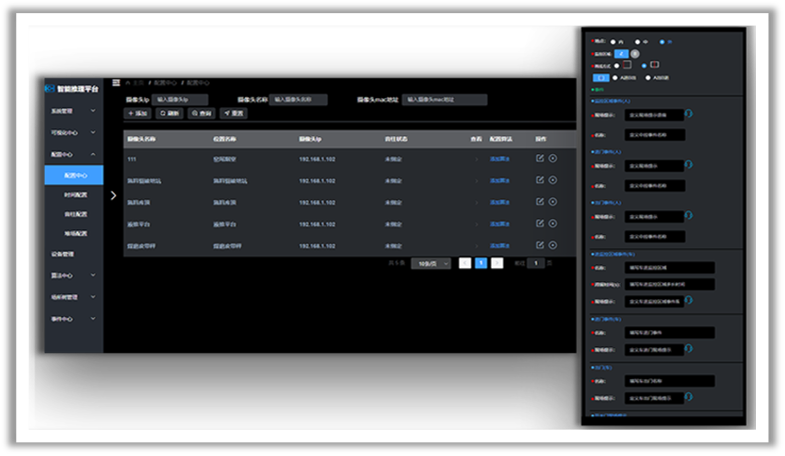Select the first radio option in top row
This screenshot has width=785, height=456.
(613, 41)
